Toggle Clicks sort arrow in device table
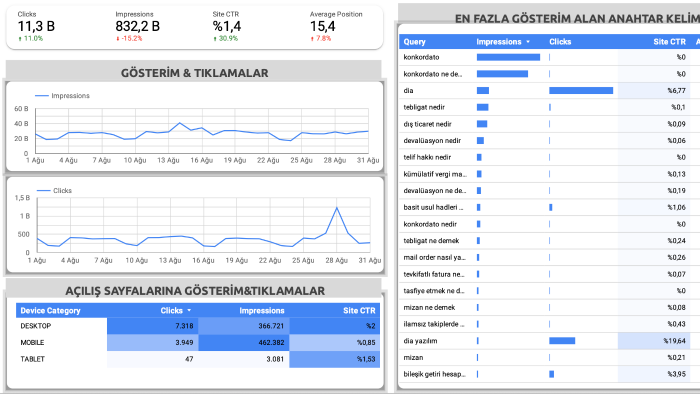700x394 pixels. 189,311
